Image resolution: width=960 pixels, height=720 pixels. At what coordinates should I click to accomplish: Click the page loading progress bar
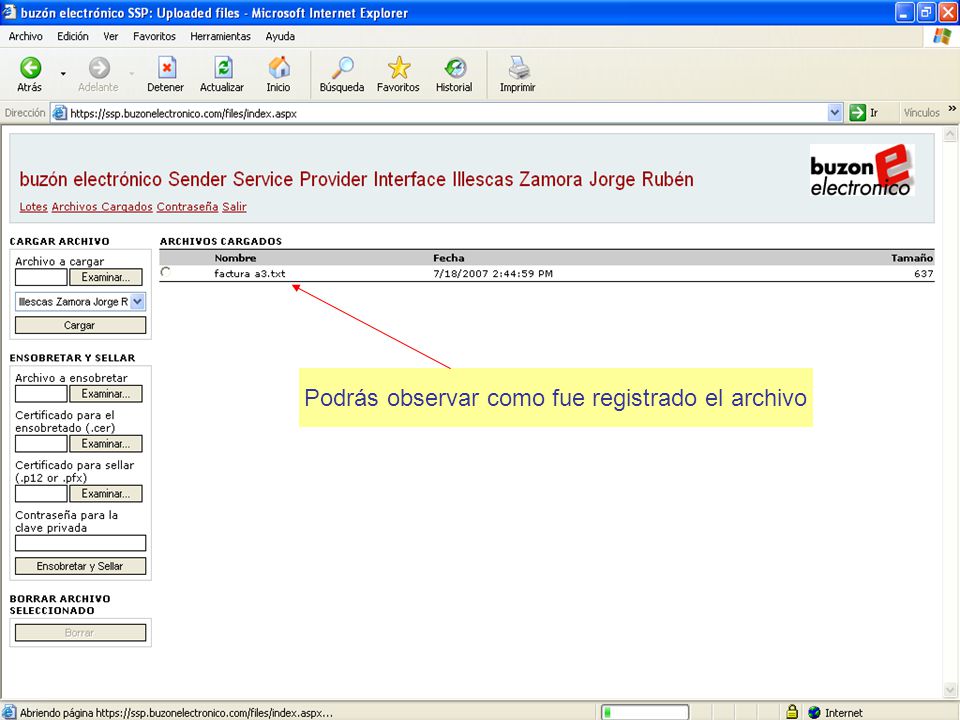645,712
